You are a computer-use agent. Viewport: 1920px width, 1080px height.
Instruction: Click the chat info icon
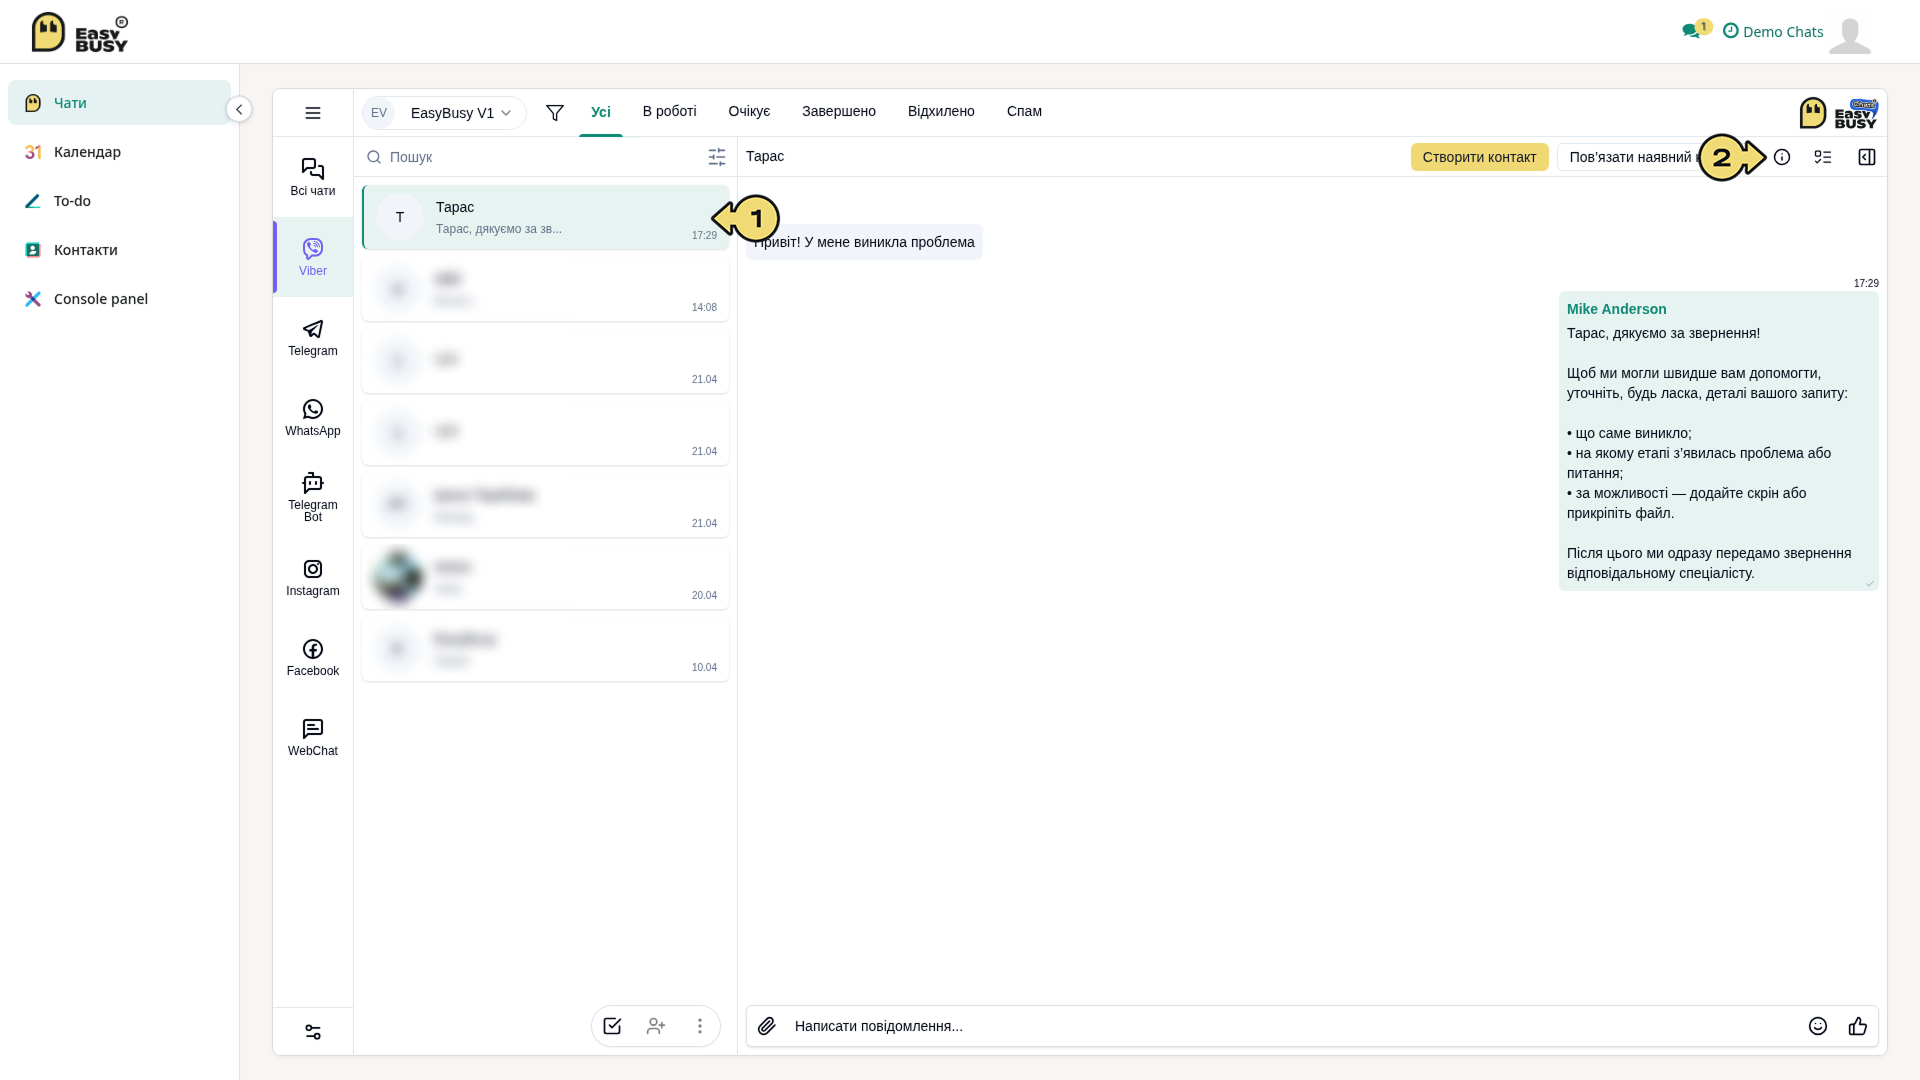pos(1782,157)
